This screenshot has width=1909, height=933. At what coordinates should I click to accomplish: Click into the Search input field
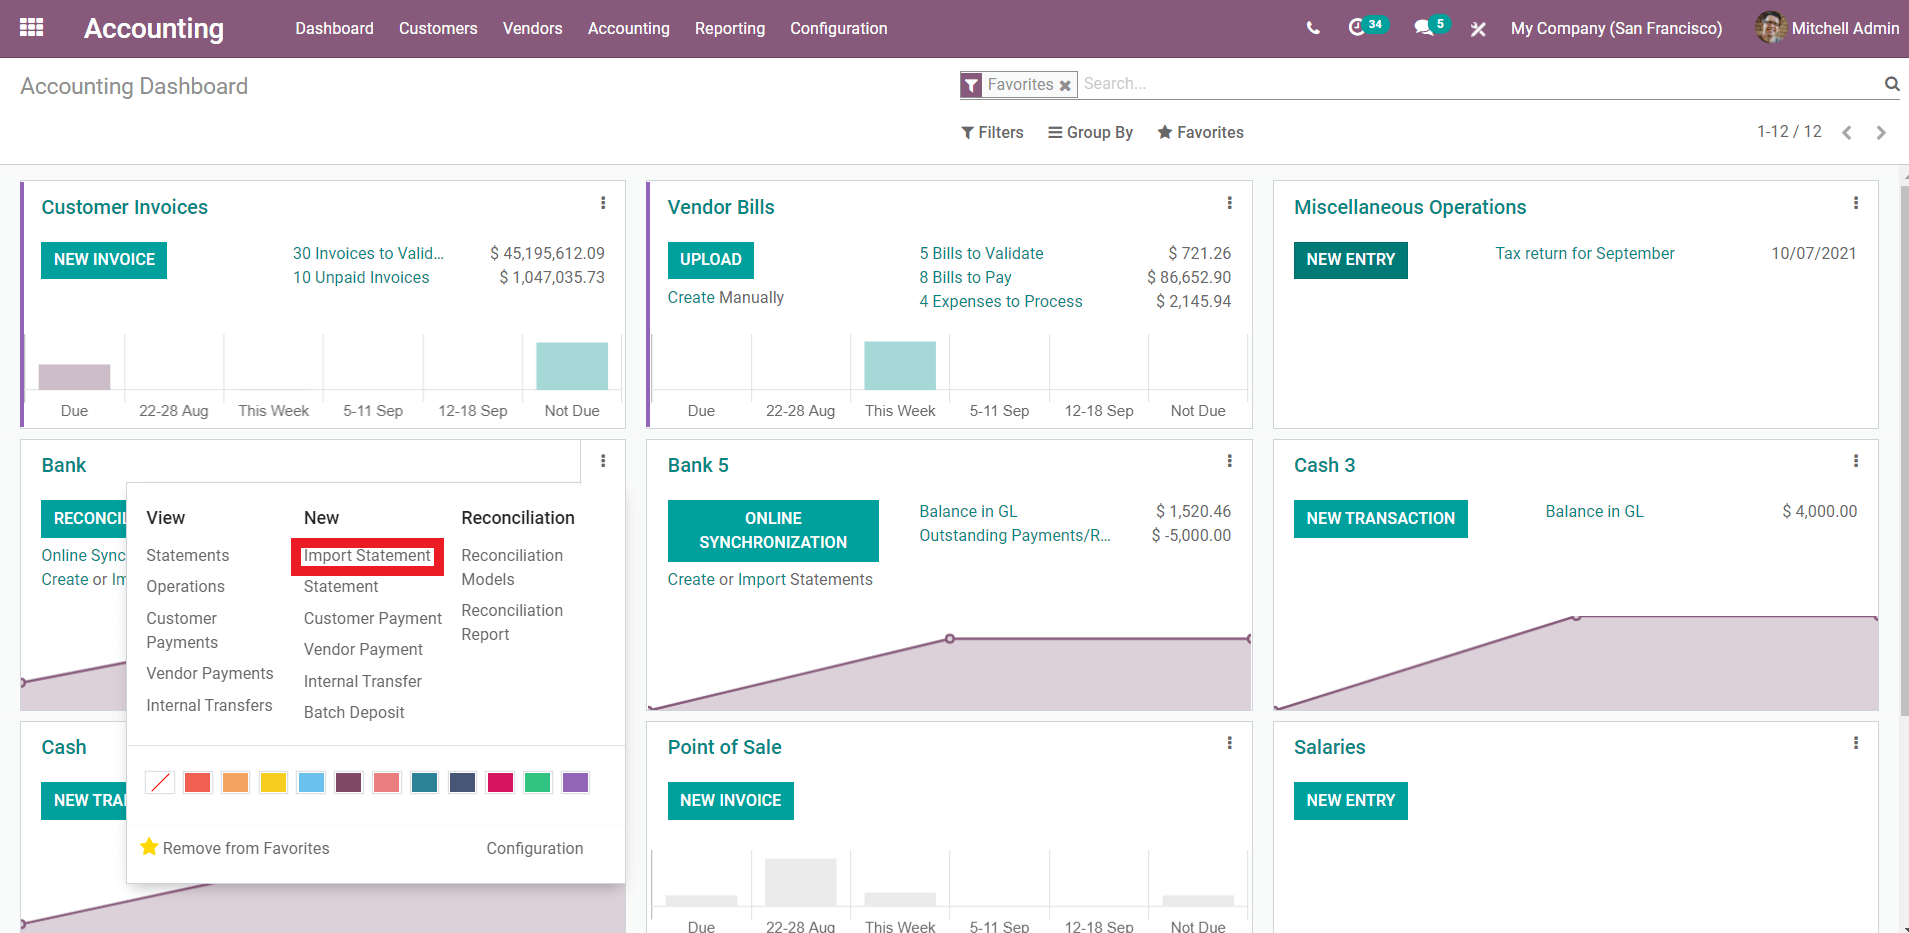tap(1480, 84)
